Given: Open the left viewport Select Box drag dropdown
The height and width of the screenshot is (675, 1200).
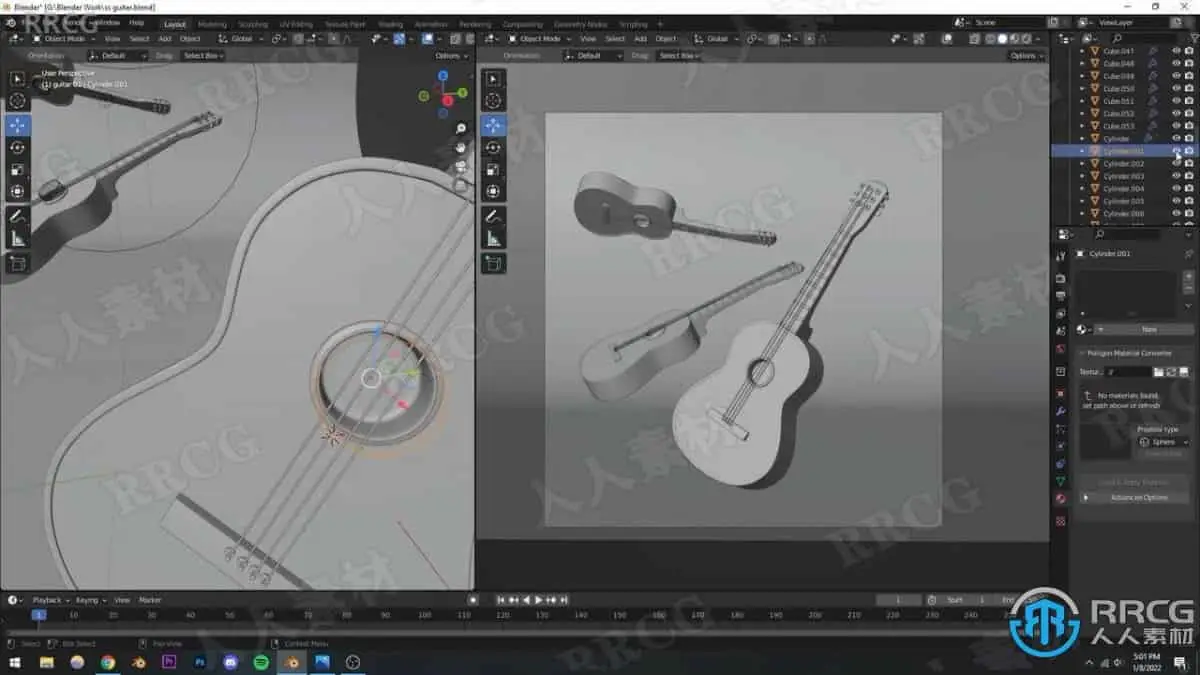Looking at the screenshot, I should pyautogui.click(x=203, y=56).
